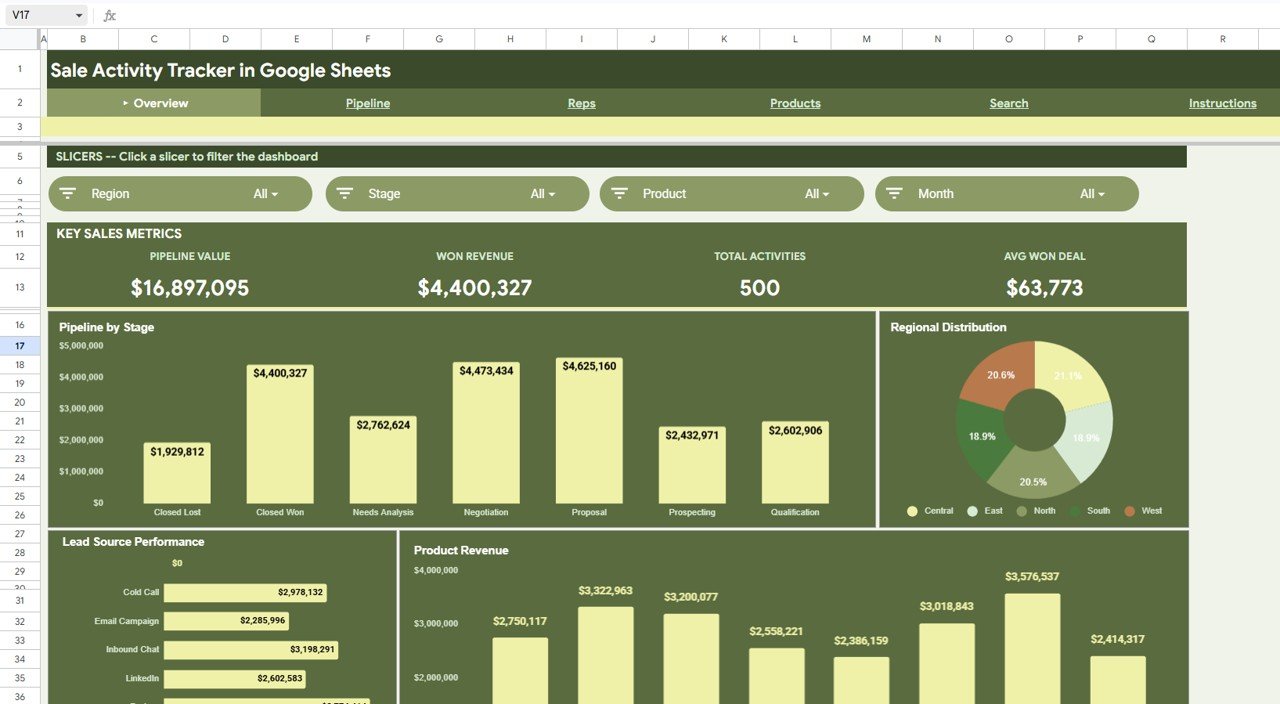This screenshot has height=704, width=1280.
Task: Click the Stage slicer filter icon
Action: tap(343, 193)
